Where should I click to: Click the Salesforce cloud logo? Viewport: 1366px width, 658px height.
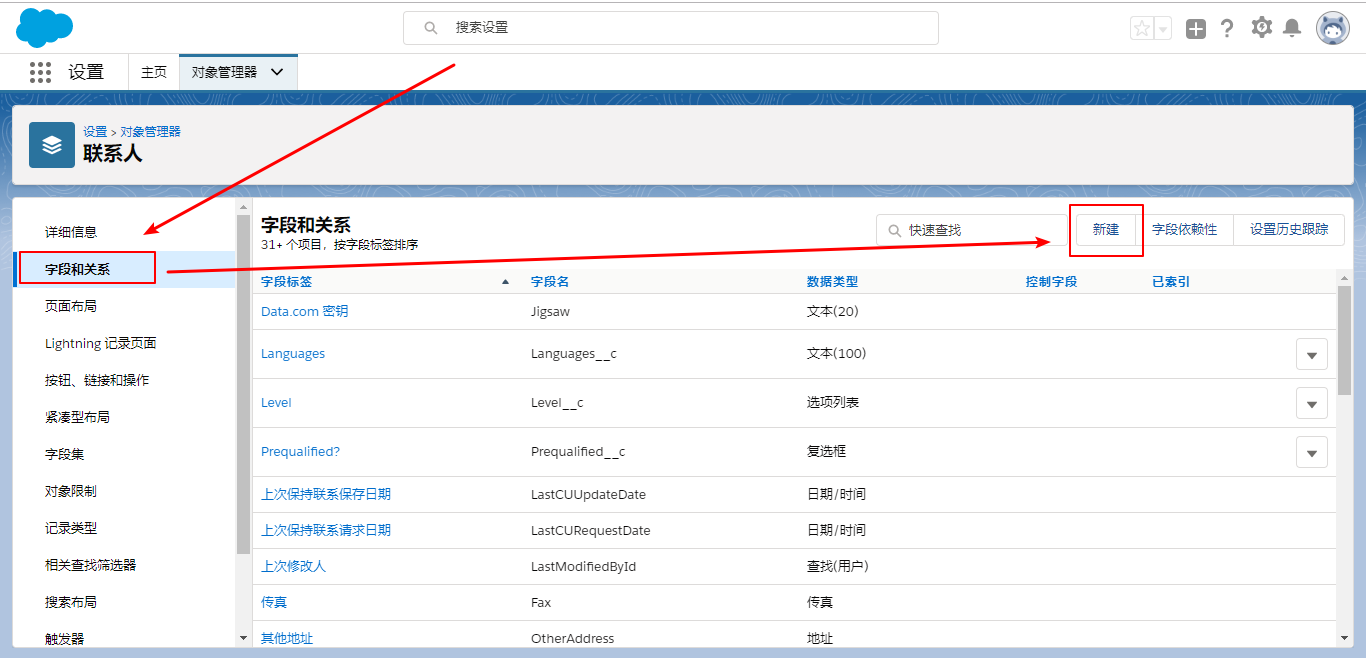click(44, 27)
